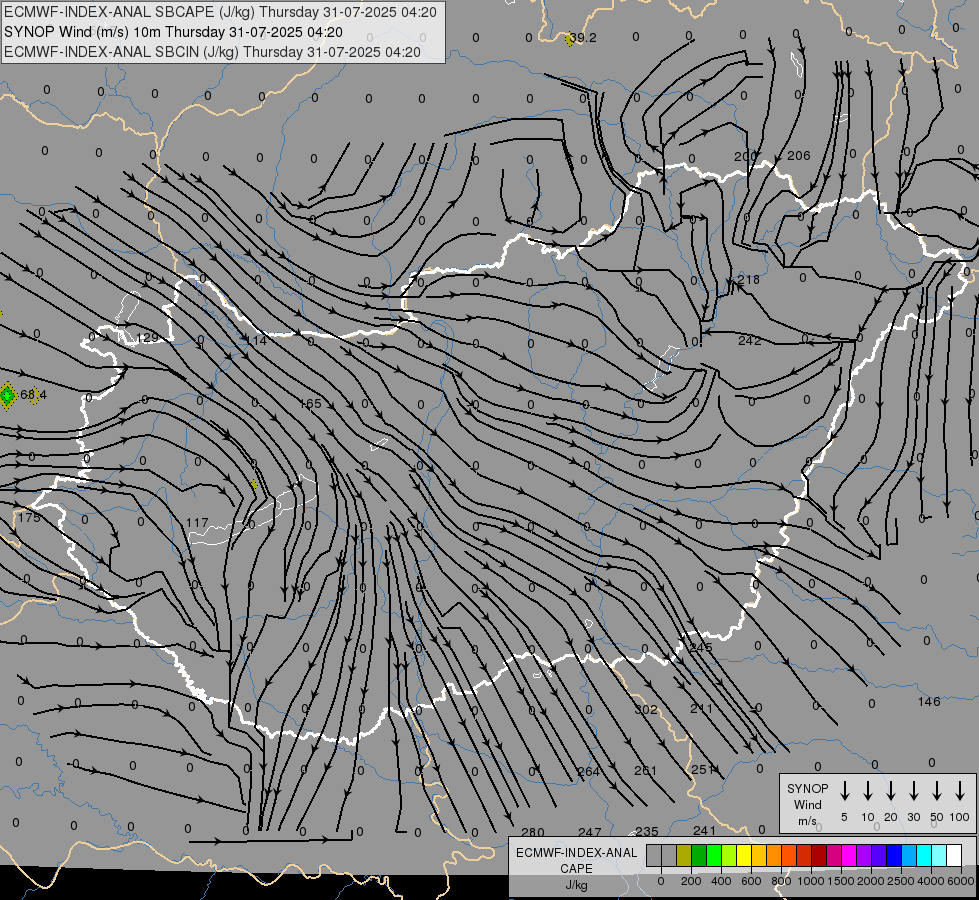
Task: Click the 280 value on the map
Action: [x=533, y=832]
